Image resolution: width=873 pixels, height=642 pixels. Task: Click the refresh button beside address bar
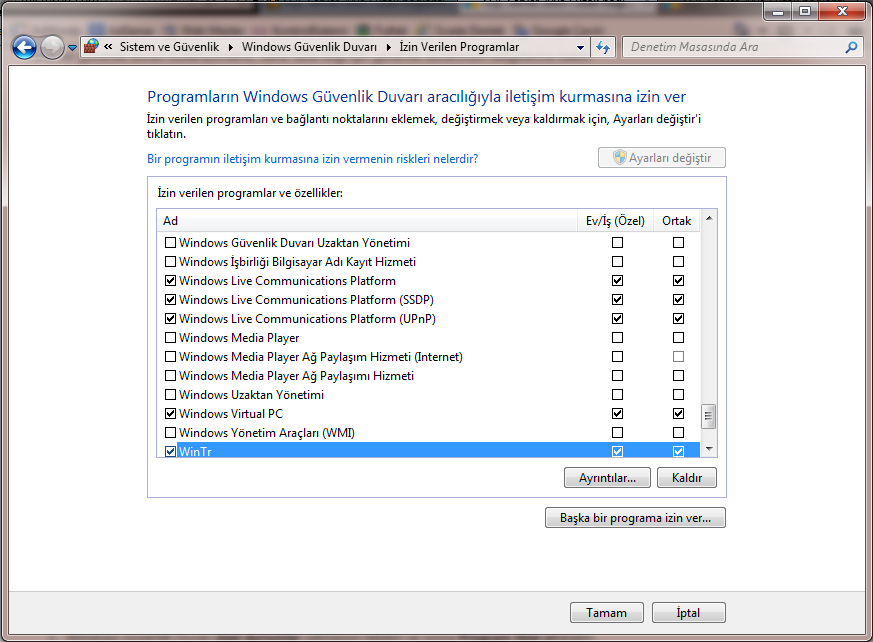click(603, 47)
